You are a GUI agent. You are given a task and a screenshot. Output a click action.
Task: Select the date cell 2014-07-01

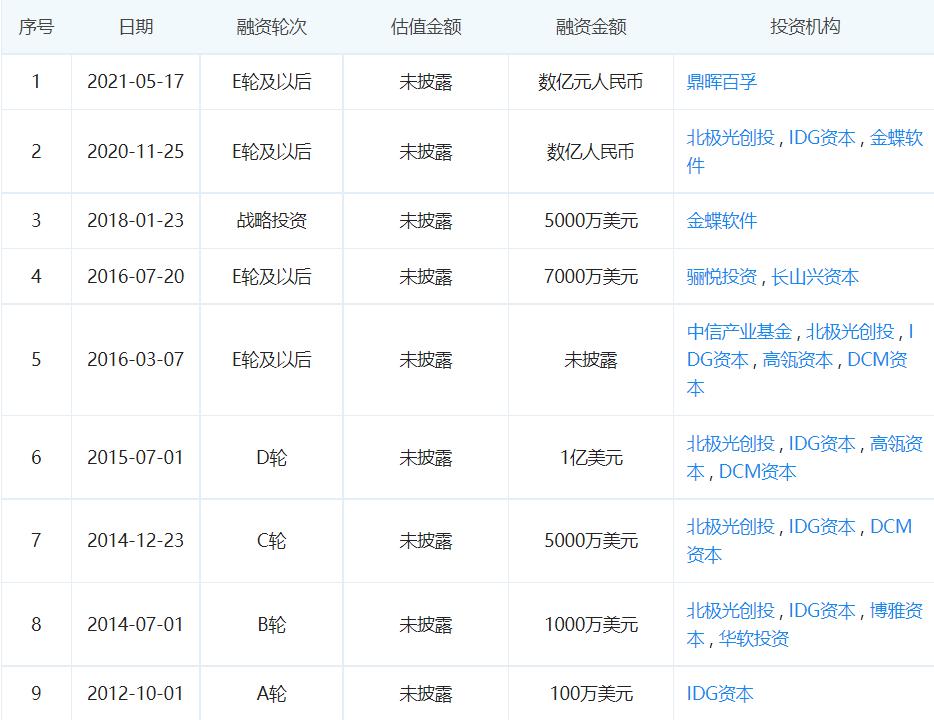click(136, 625)
